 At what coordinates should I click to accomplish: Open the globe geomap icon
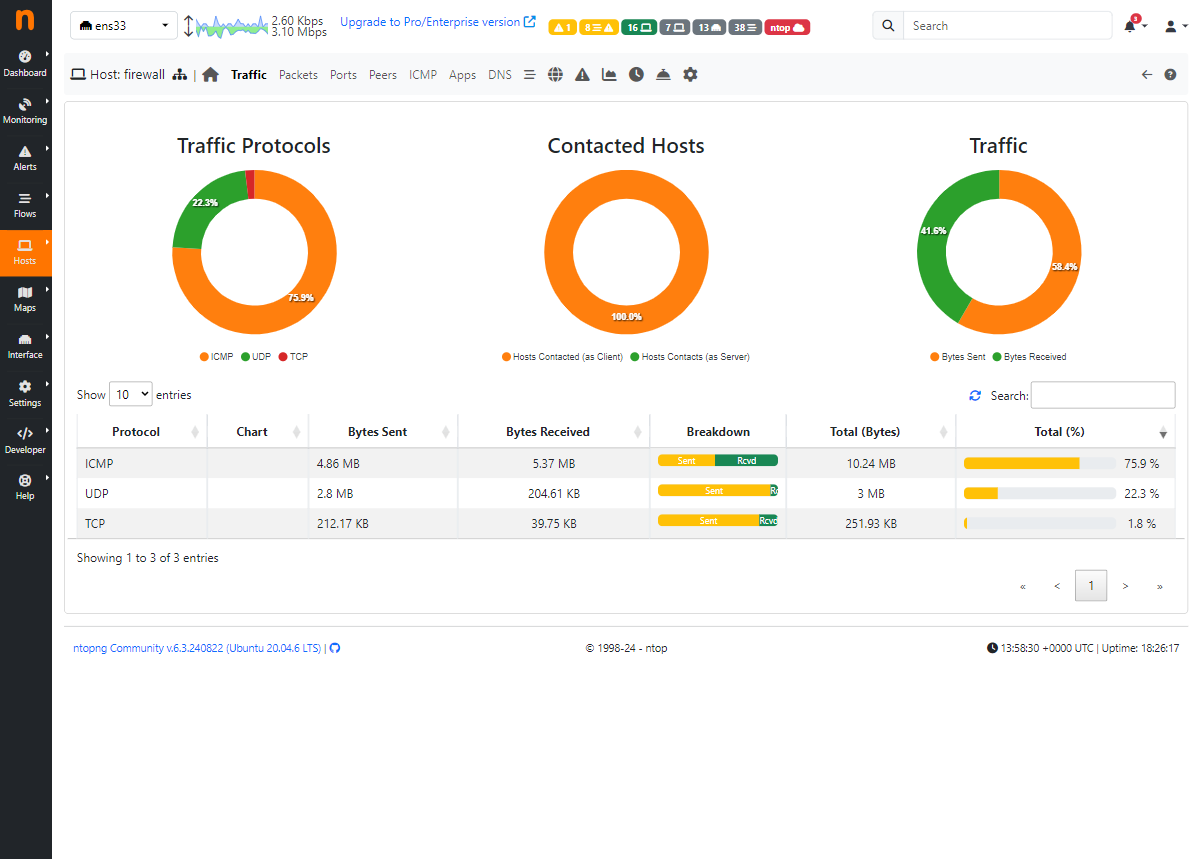(556, 75)
